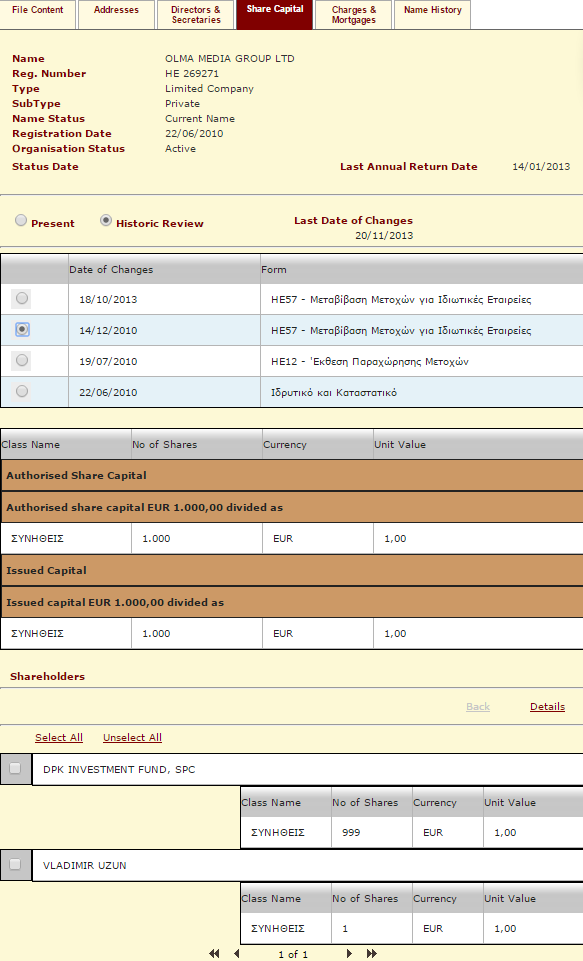Click the Ιδρυτικό και Καταστατικό form entry
The height and width of the screenshot is (961, 583).
click(x=334, y=392)
